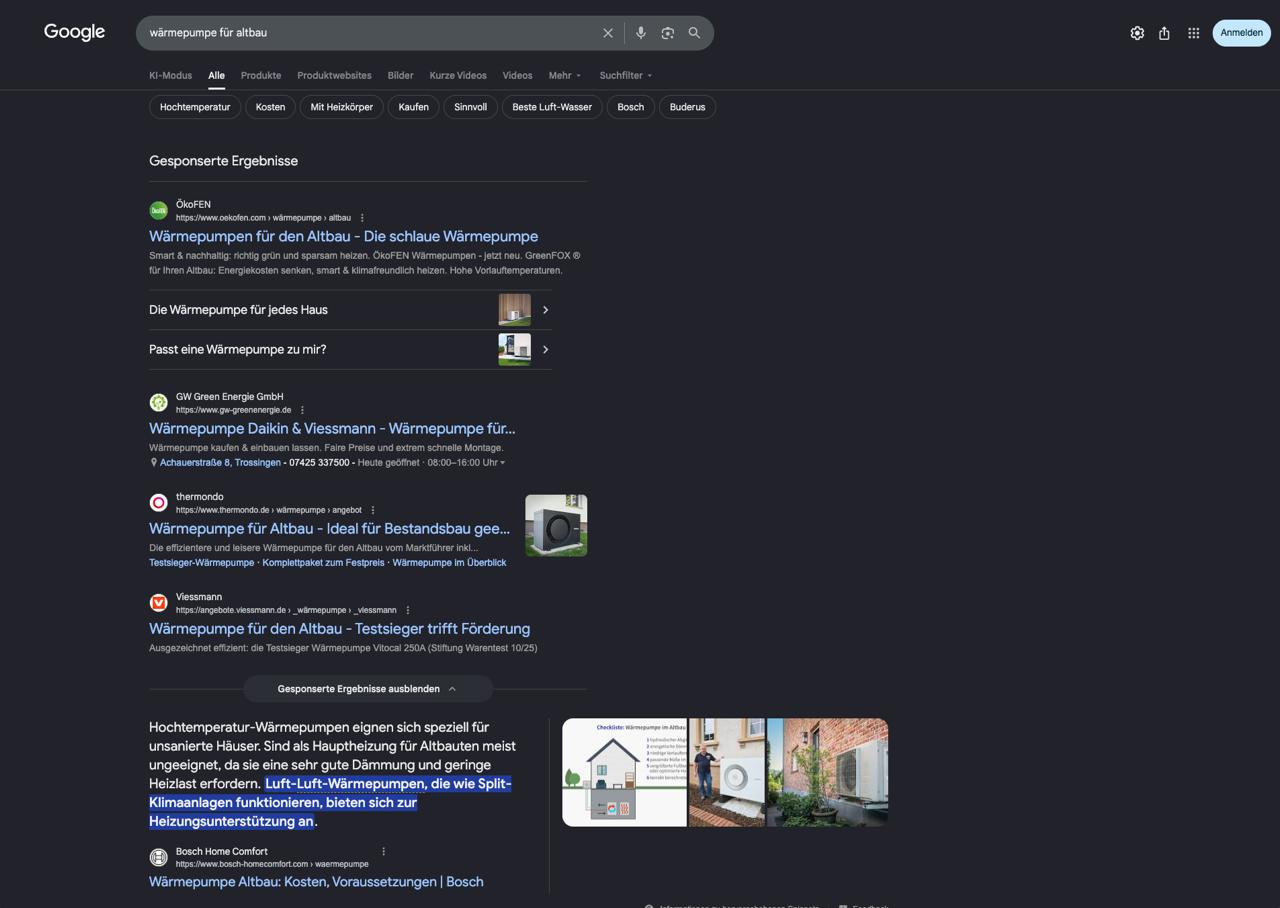Apply Sinnvoll filter chip
Image resolution: width=1280 pixels, height=908 pixels.
470,107
